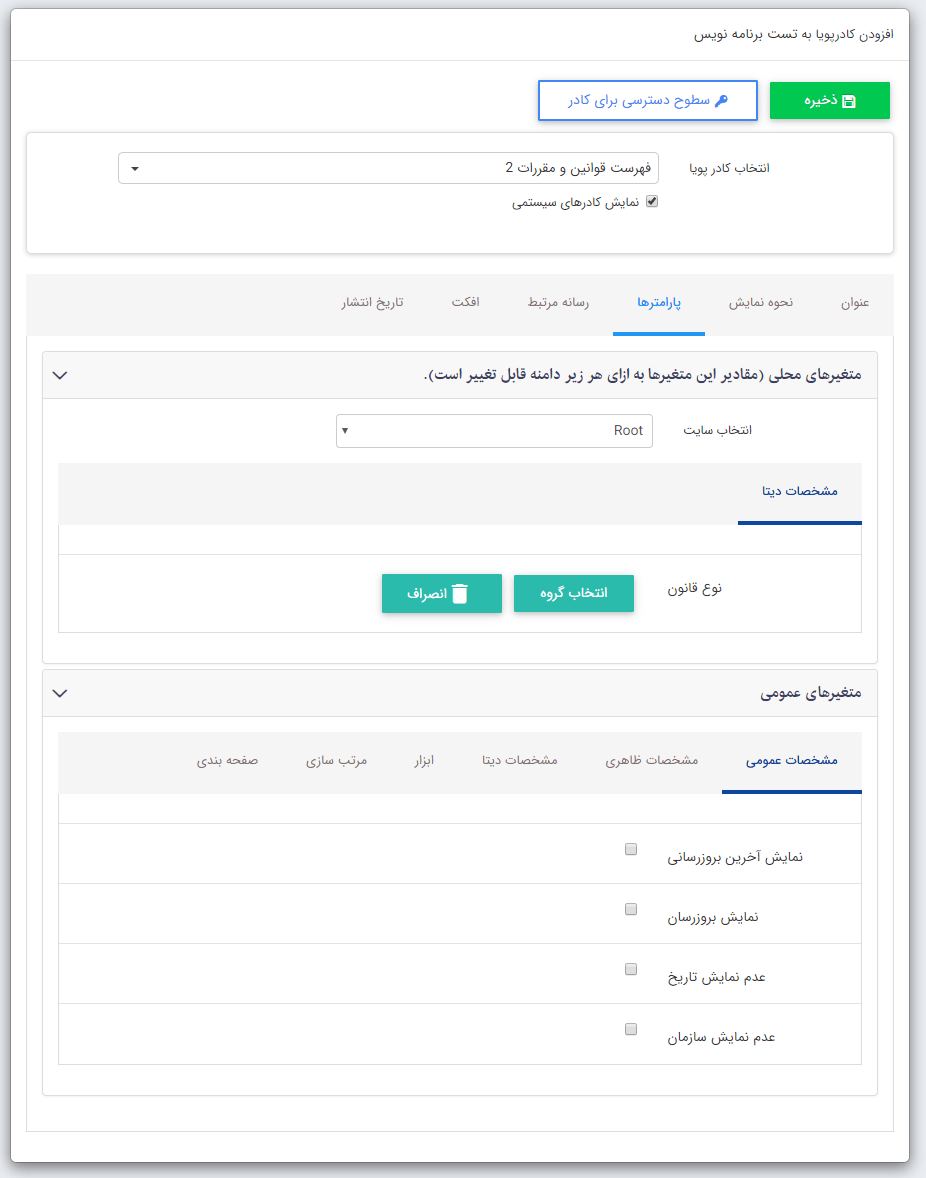Click the floppy disk icon on the ذخیره button
This screenshot has width=926, height=1178.
(849, 100)
